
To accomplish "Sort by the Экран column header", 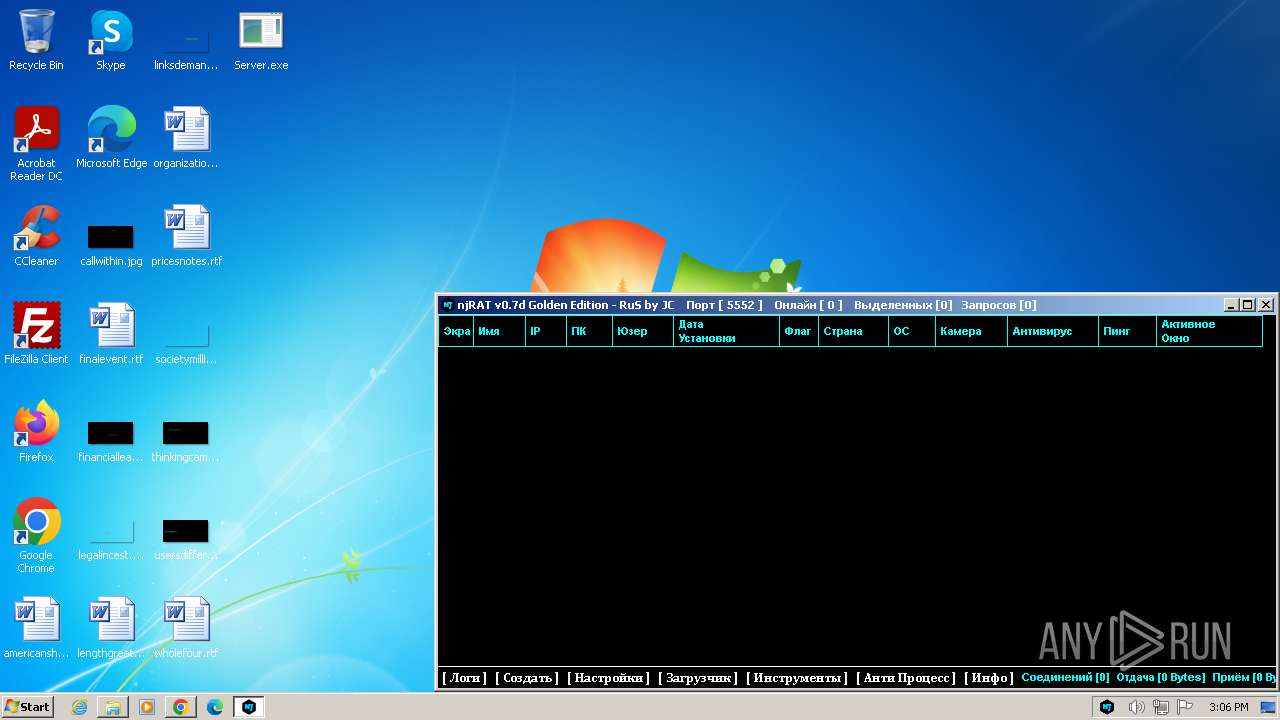I will click(x=456, y=331).
